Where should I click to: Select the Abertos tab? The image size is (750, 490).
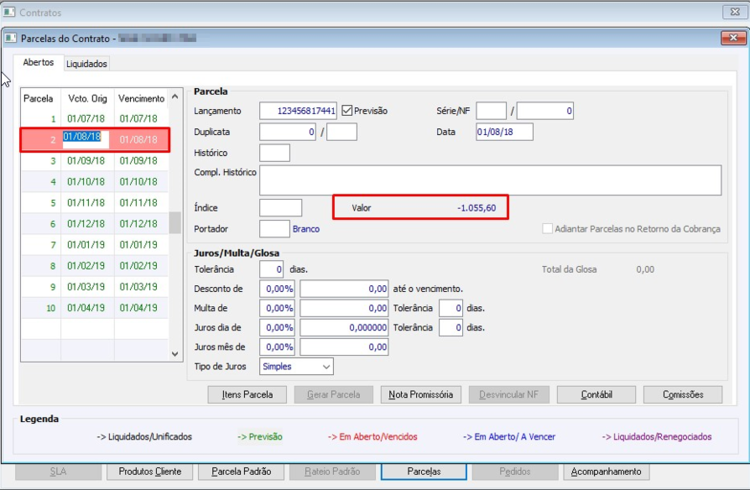(x=38, y=62)
